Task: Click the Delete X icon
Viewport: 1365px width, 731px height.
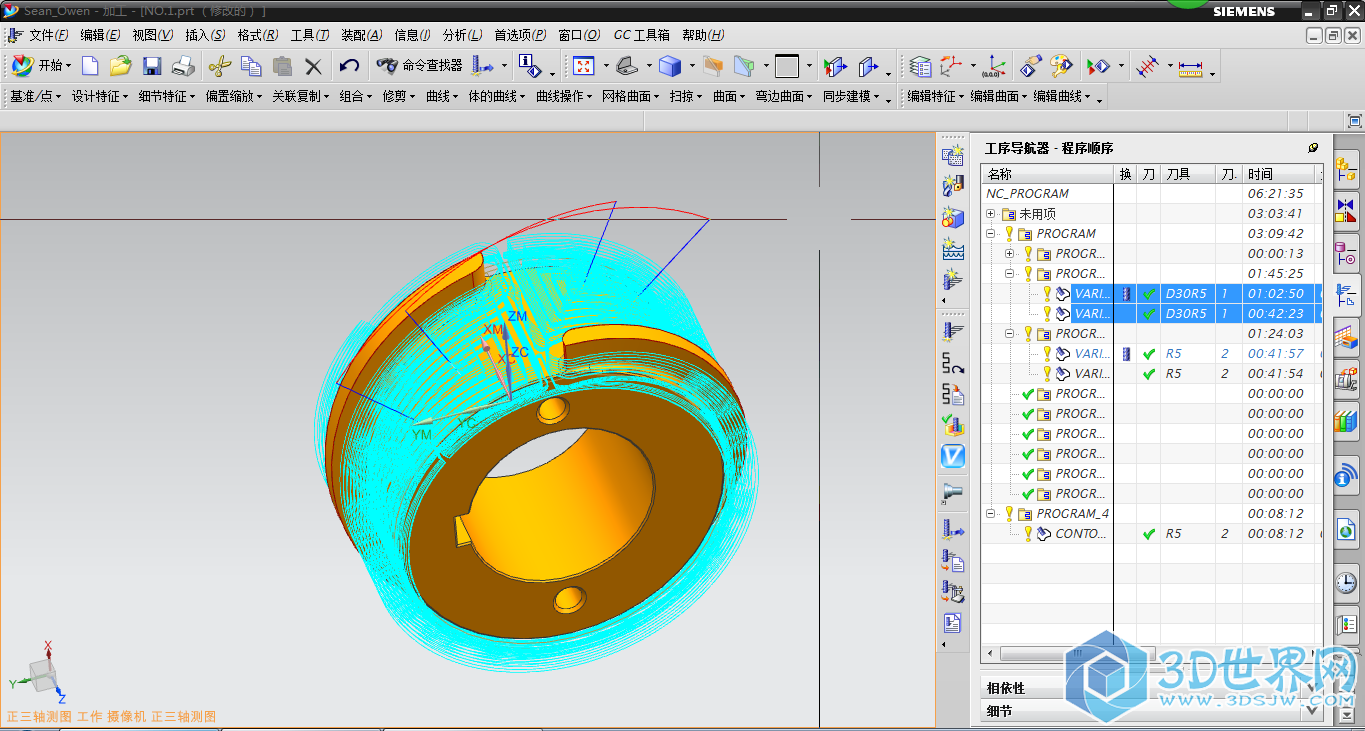Action: pos(313,66)
